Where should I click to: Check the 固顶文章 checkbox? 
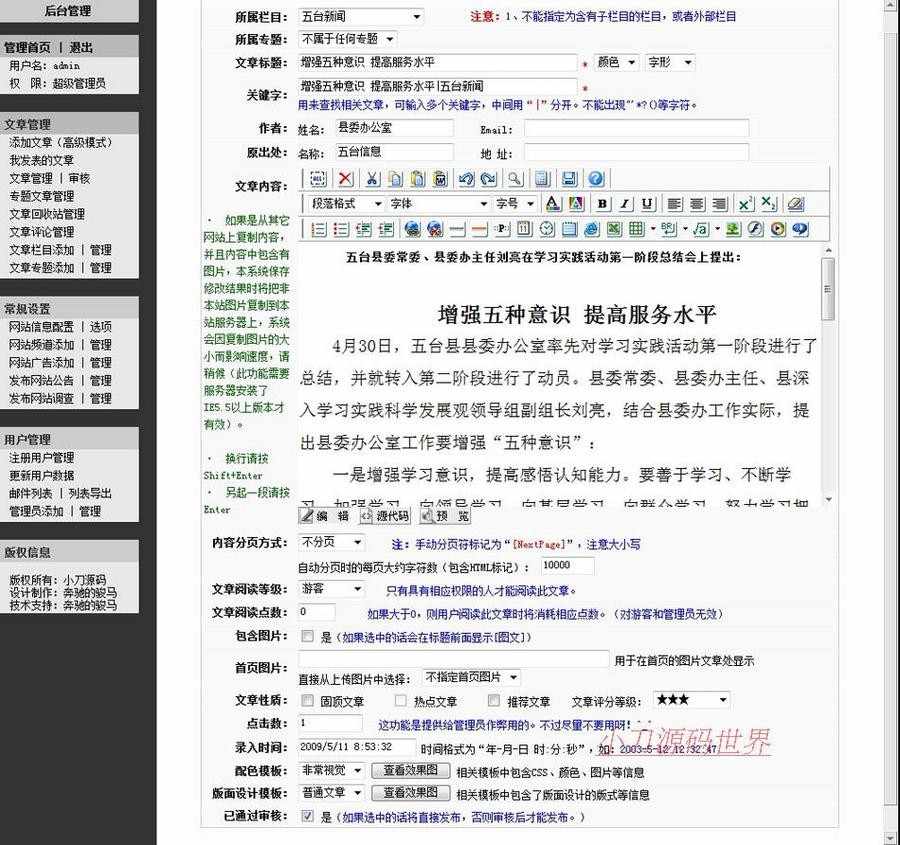click(308, 700)
